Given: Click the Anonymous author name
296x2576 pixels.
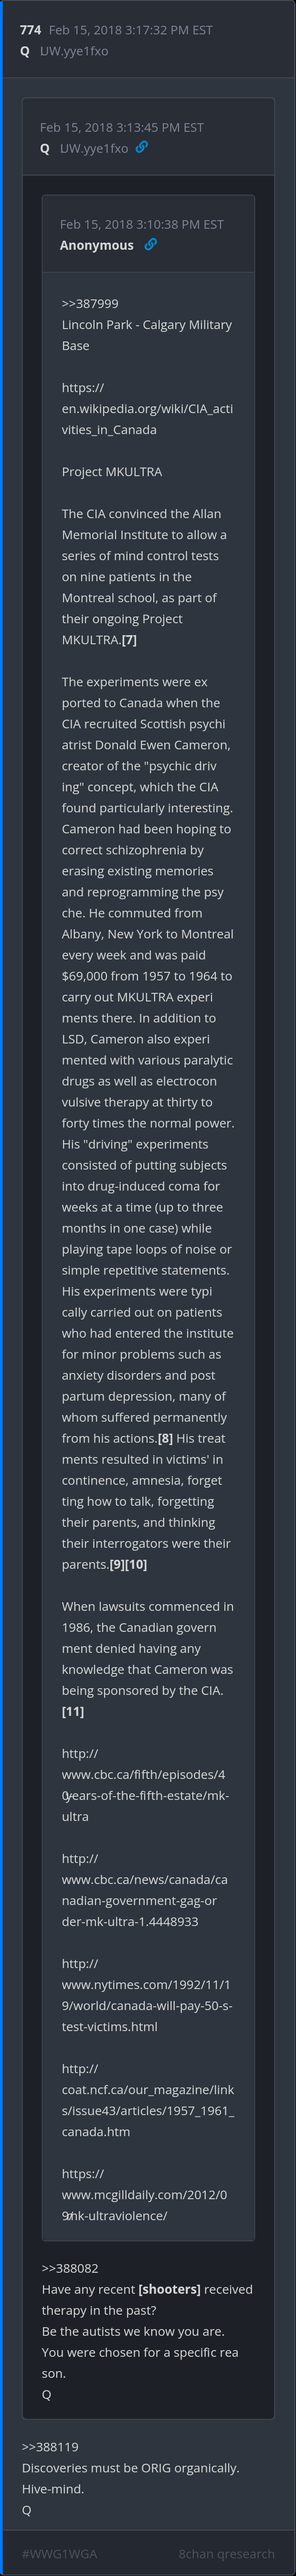Looking at the screenshot, I should (96, 245).
